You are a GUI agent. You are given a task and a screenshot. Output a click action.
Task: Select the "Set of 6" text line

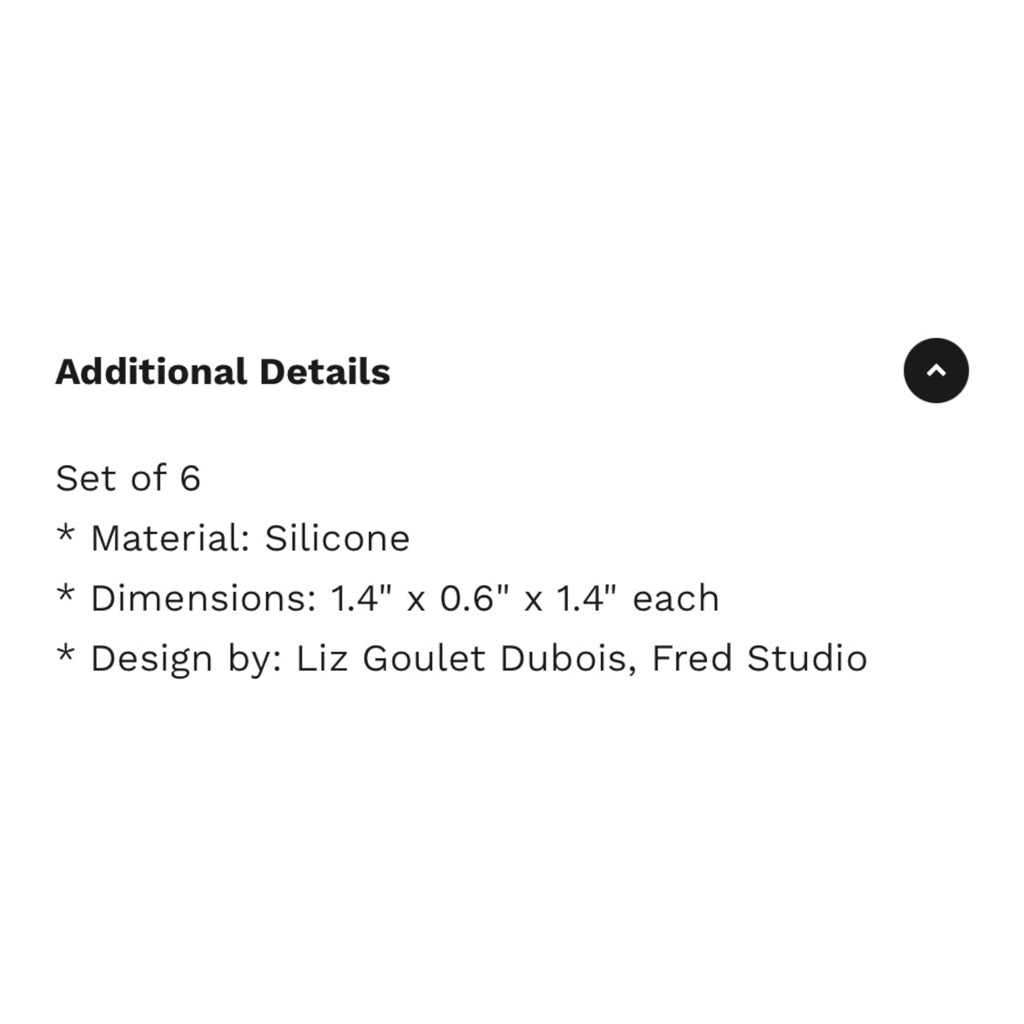pyautogui.click(x=128, y=478)
